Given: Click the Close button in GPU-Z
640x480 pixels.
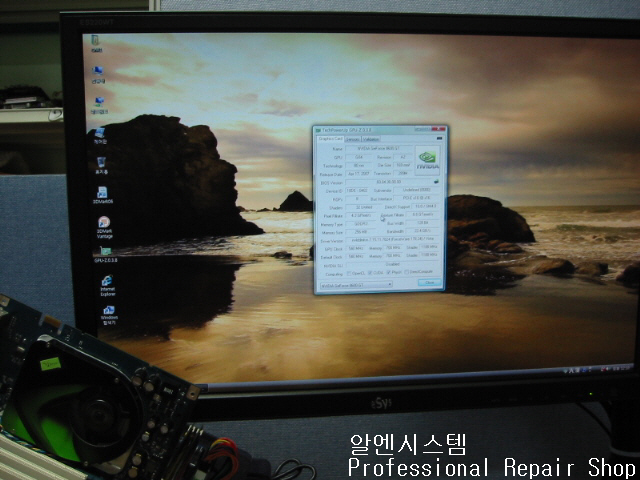Looking at the screenshot, I should pos(428,284).
